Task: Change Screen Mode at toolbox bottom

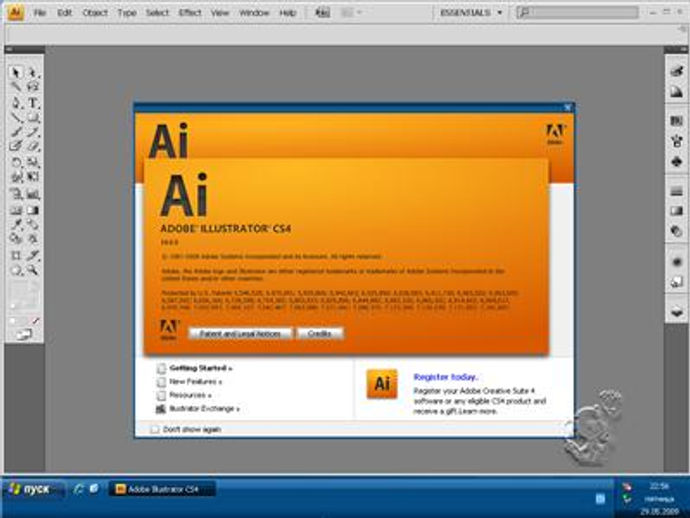Action: click(x=24, y=335)
